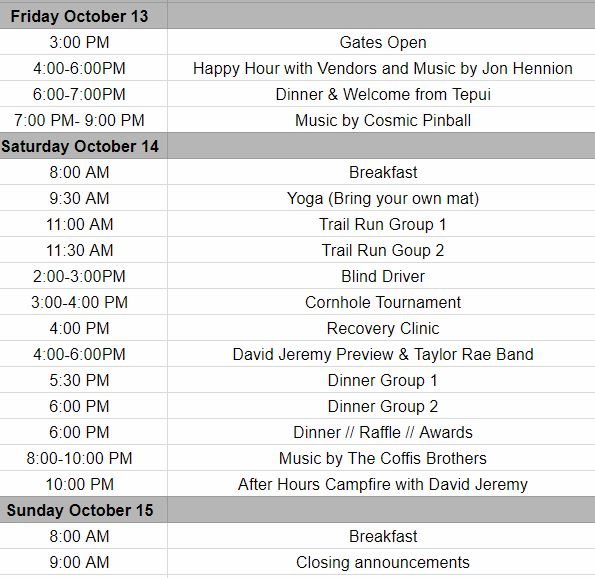Select the Dinner Group 2 cell

381,406
